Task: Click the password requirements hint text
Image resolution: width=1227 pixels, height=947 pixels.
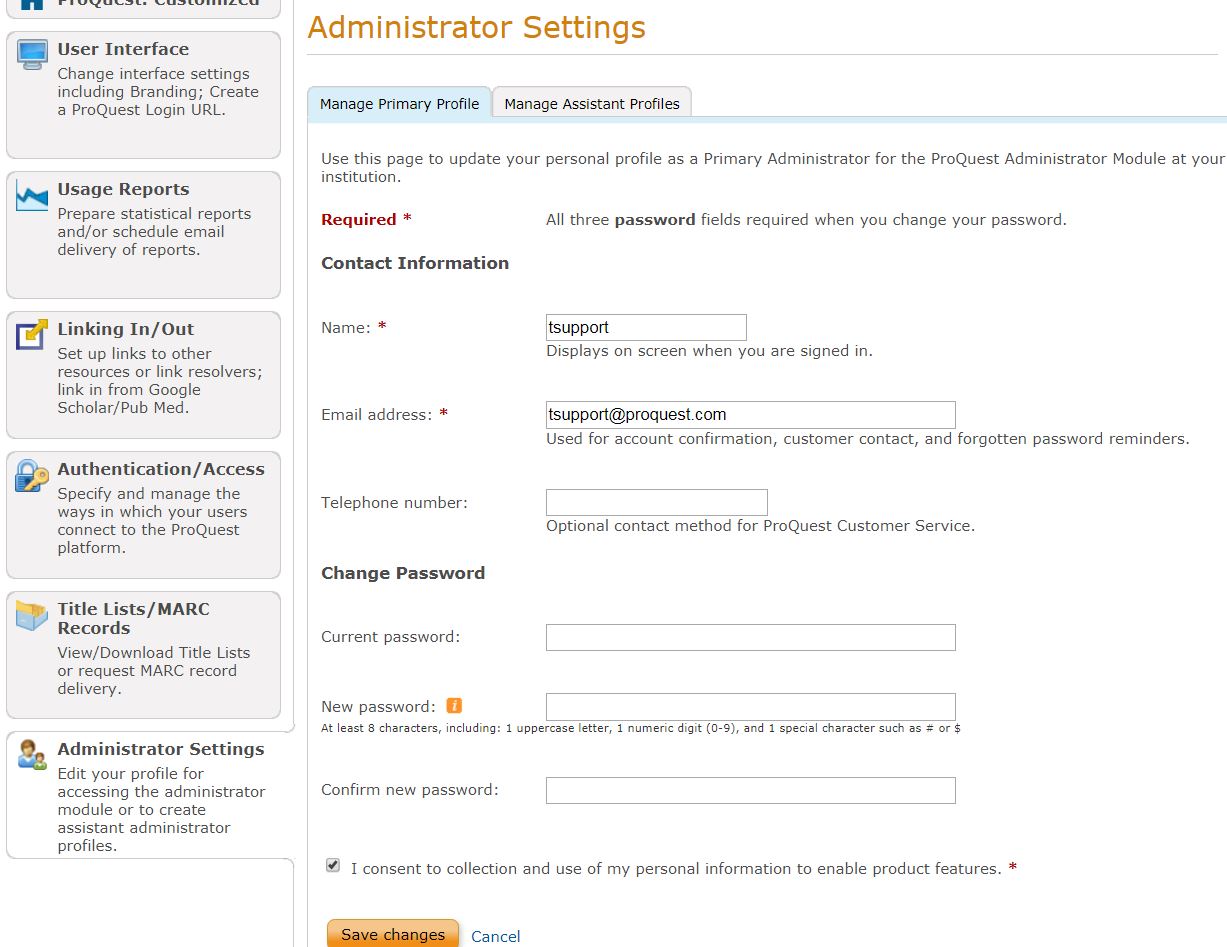Action: [641, 729]
